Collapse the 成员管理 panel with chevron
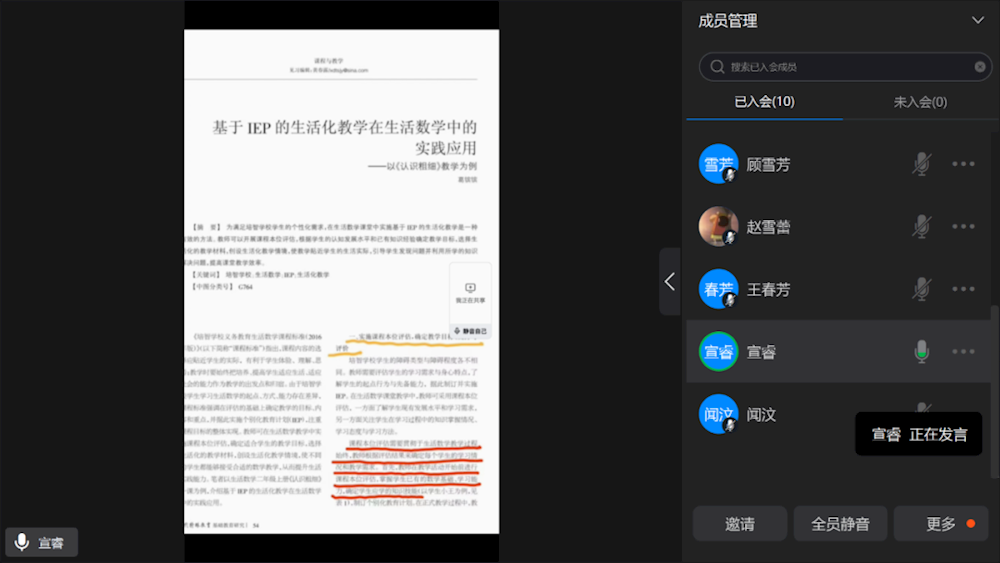 977,20
